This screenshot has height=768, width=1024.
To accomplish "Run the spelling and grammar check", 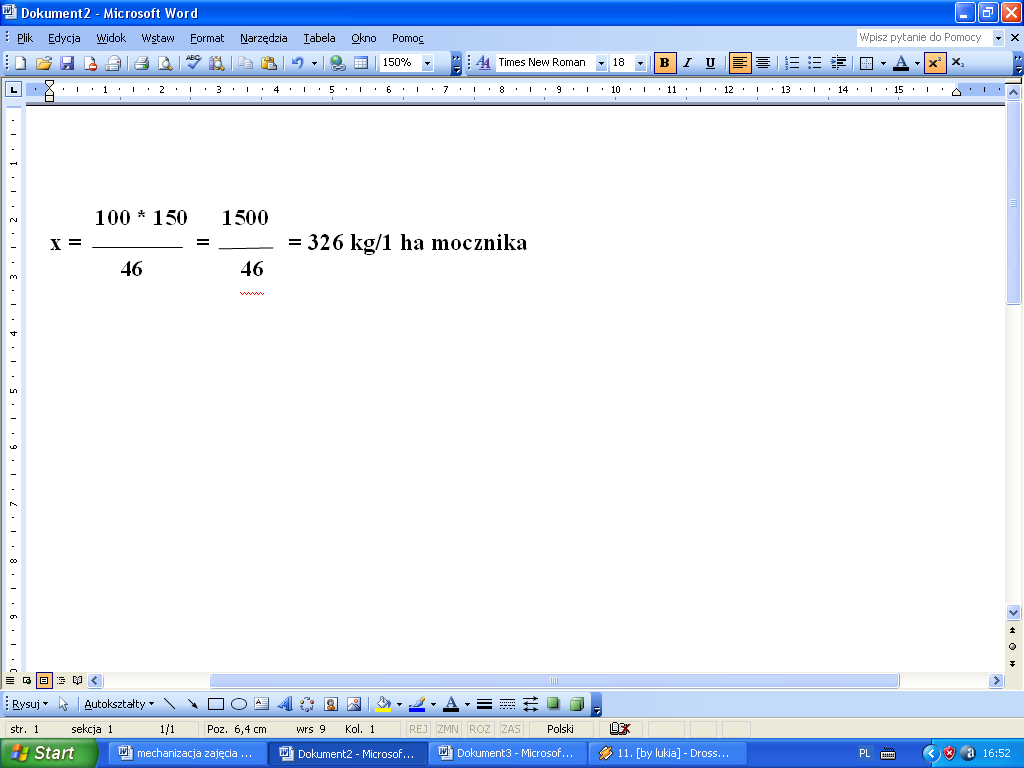I will pyautogui.click(x=194, y=63).
